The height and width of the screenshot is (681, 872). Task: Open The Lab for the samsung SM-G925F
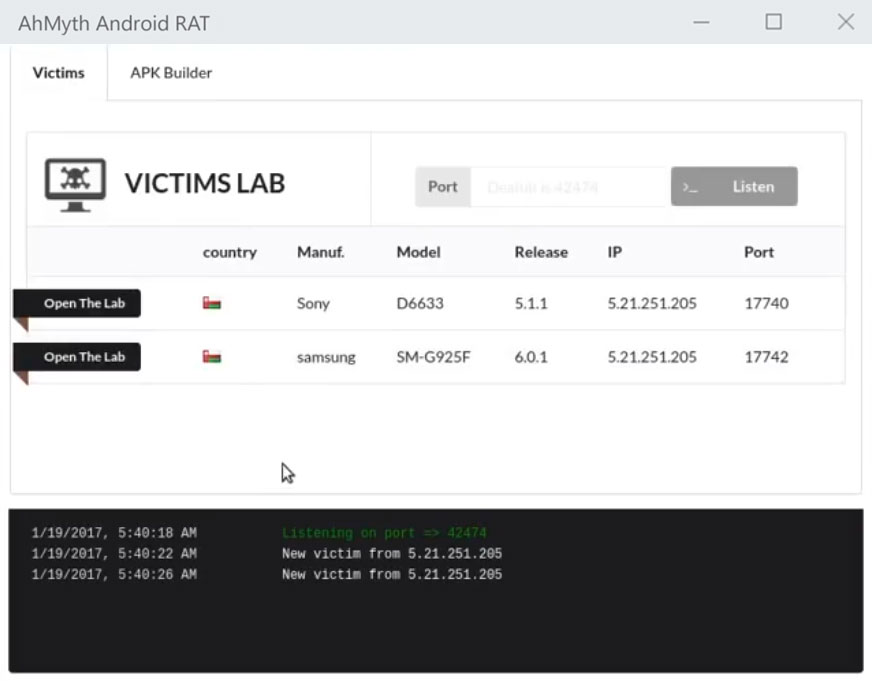84,357
